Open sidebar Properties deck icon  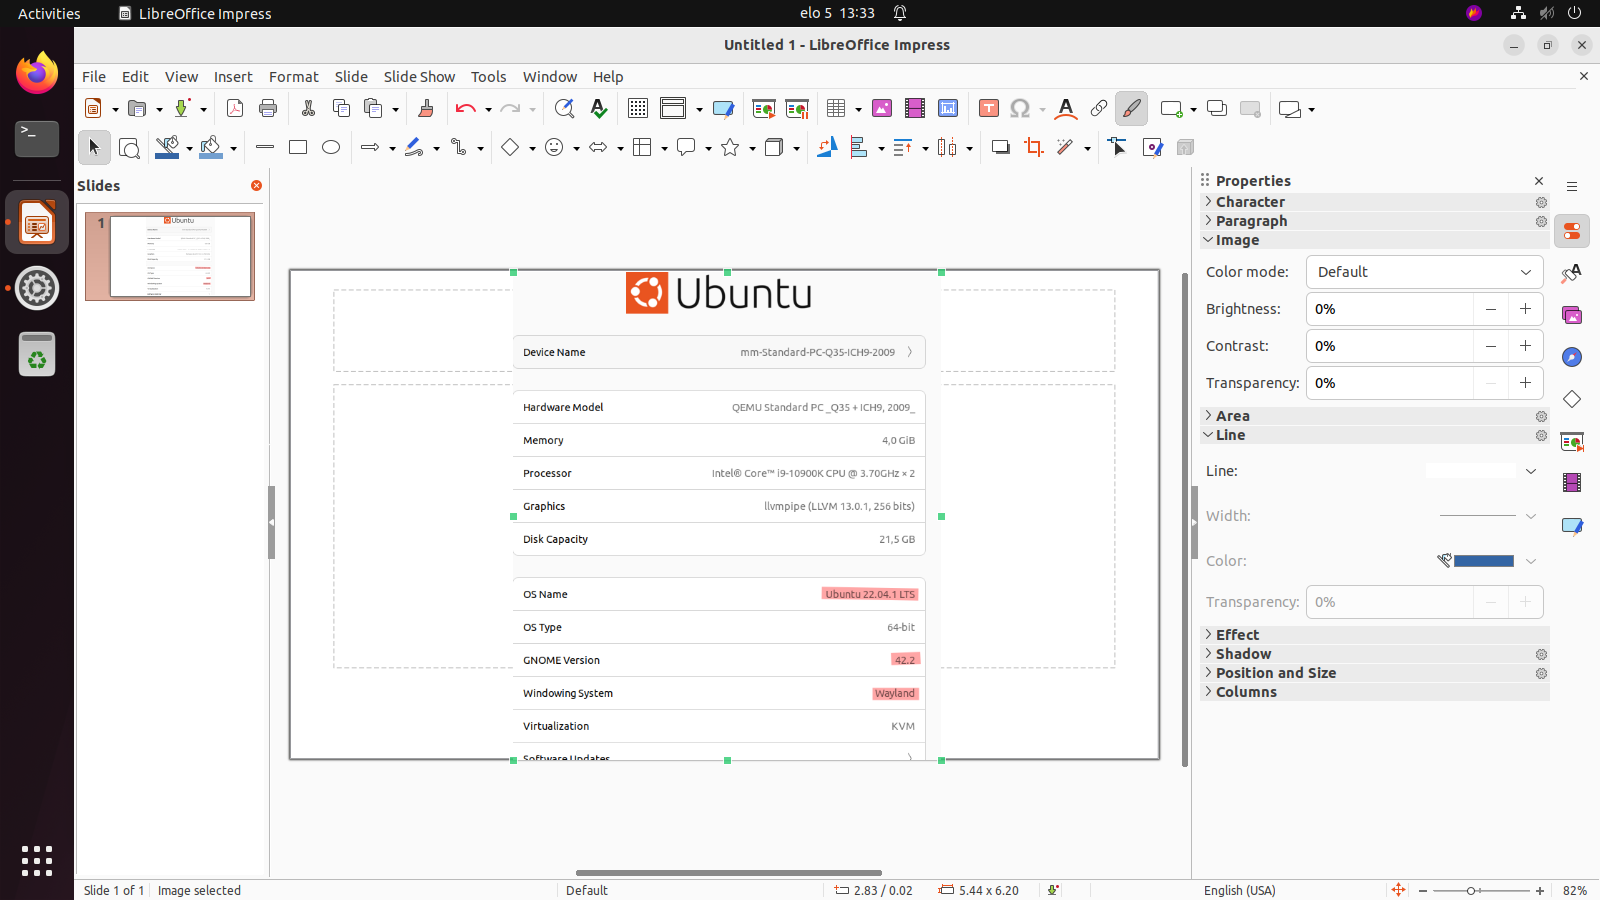tap(1572, 231)
